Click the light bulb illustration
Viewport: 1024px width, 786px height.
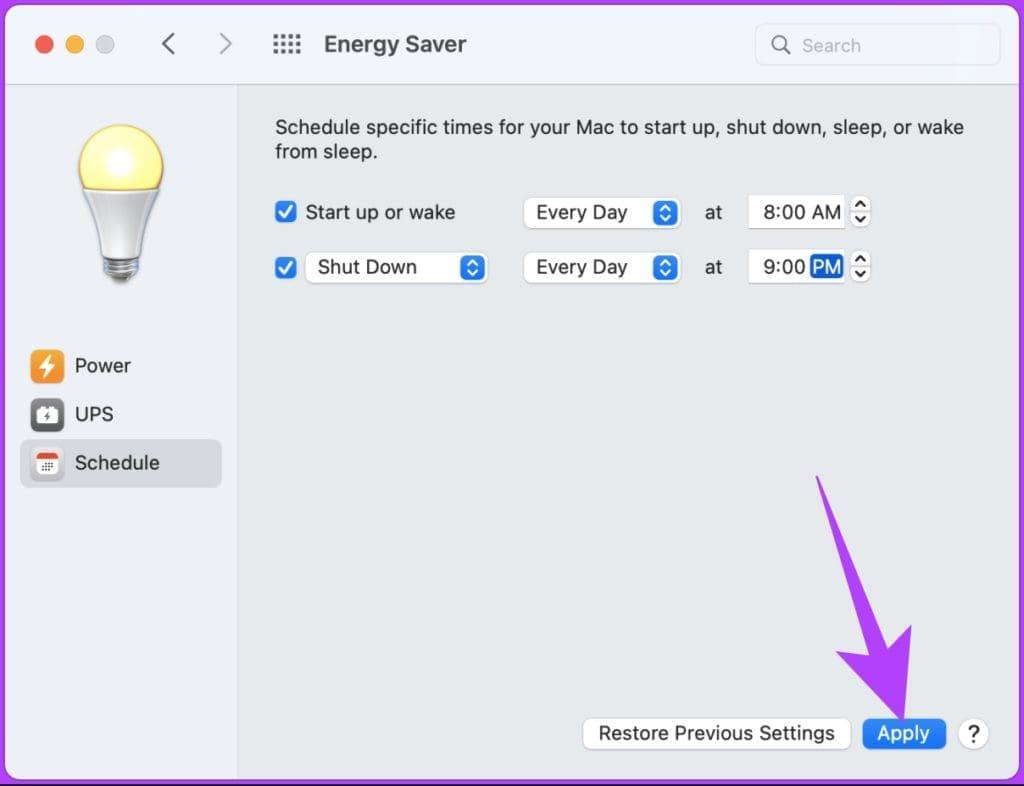(121, 200)
